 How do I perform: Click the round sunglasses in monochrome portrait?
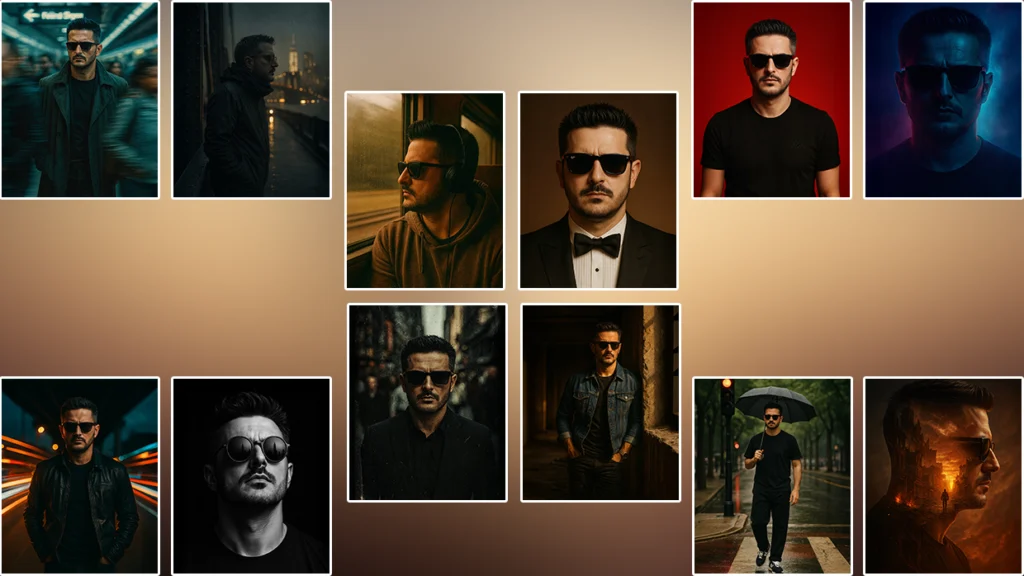pyautogui.click(x=254, y=449)
